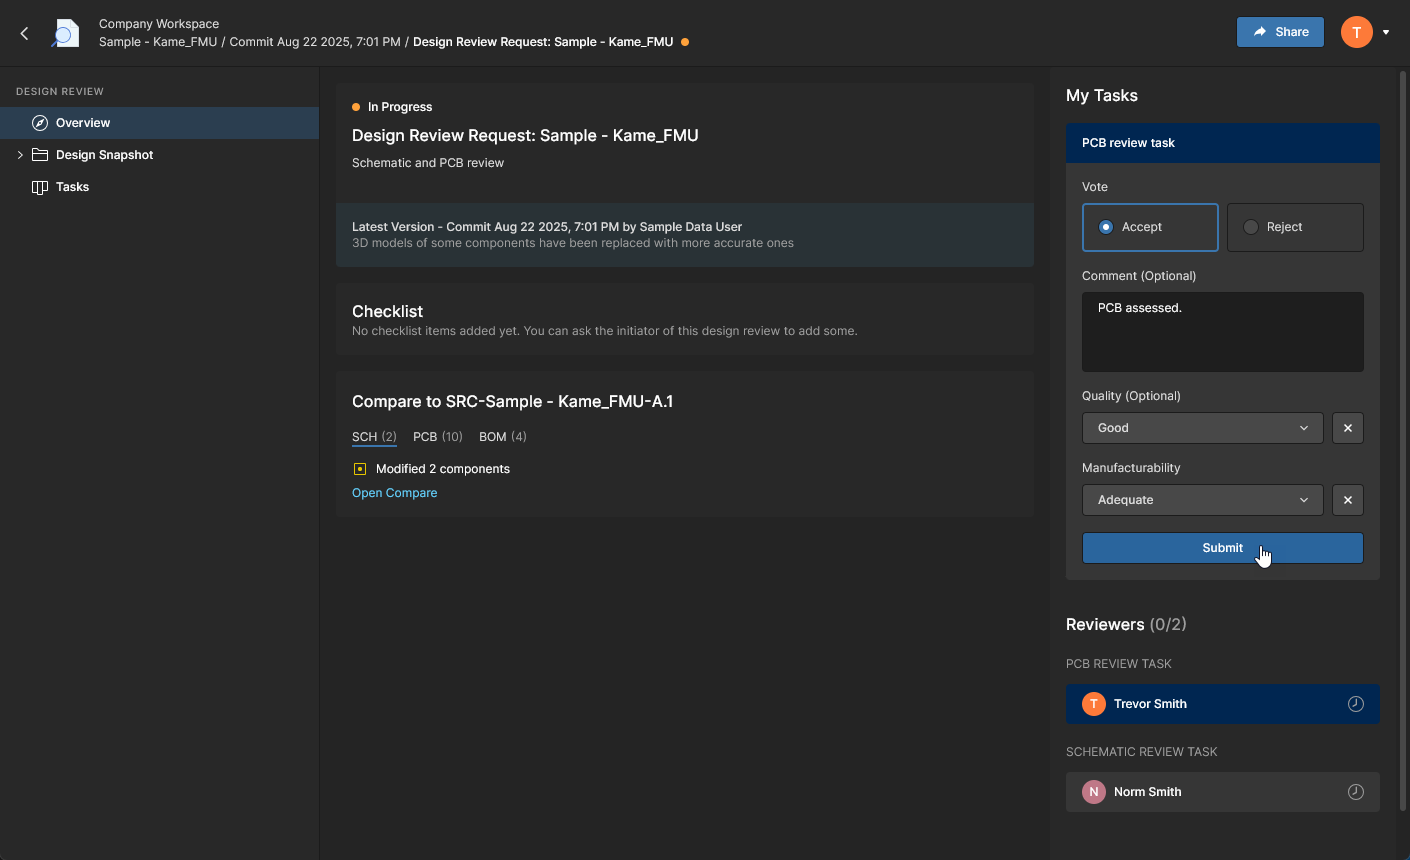Click Norm Smith's pending clock icon

click(x=1355, y=792)
